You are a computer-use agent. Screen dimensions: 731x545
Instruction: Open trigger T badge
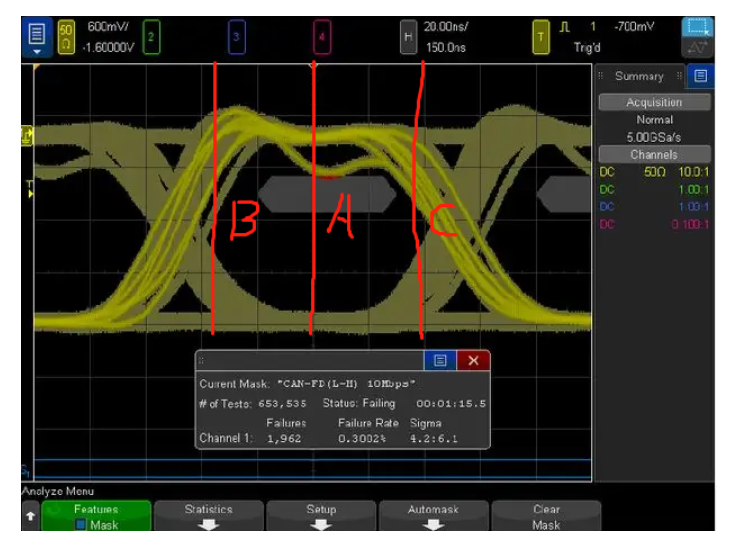[x=541, y=37]
